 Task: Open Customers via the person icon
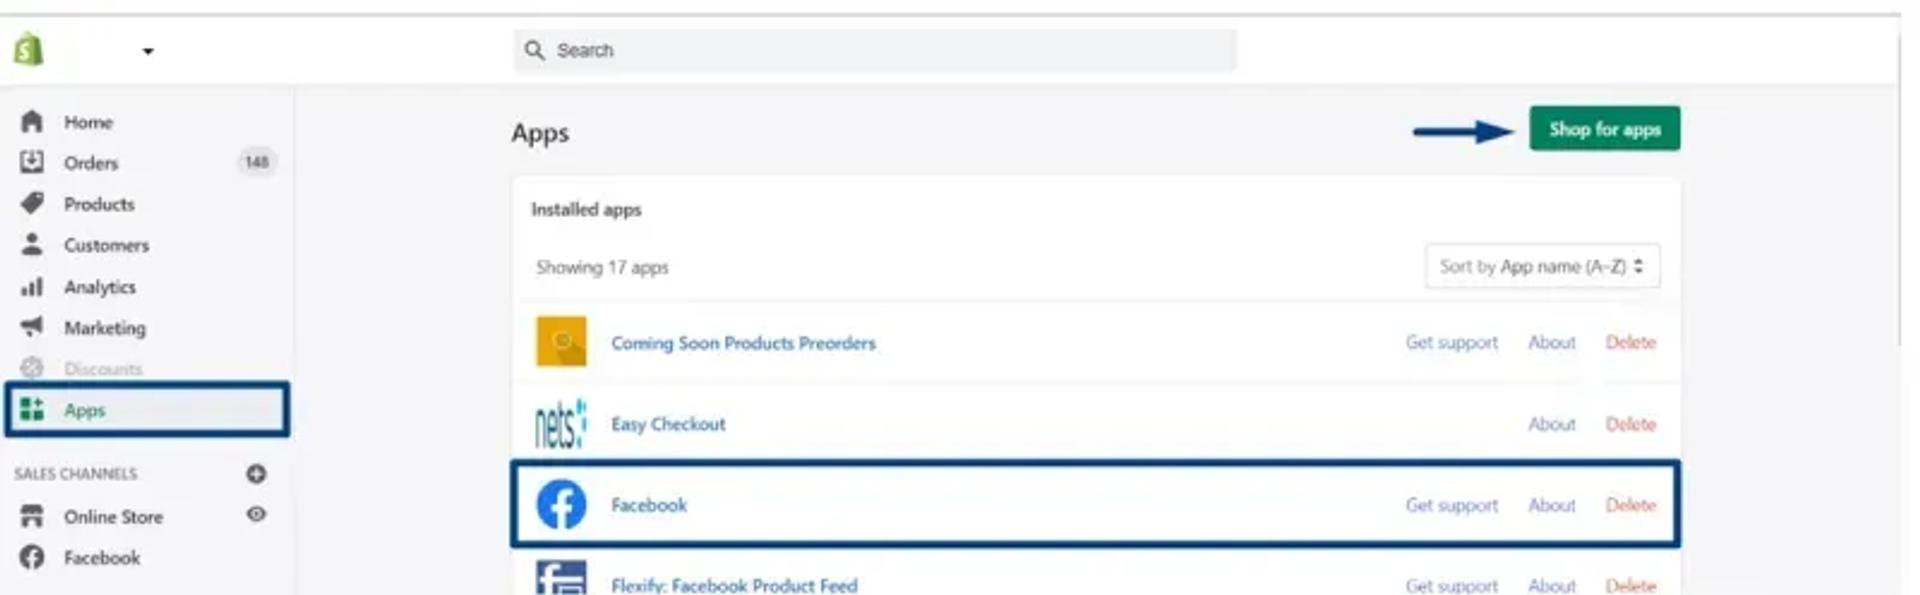[32, 244]
